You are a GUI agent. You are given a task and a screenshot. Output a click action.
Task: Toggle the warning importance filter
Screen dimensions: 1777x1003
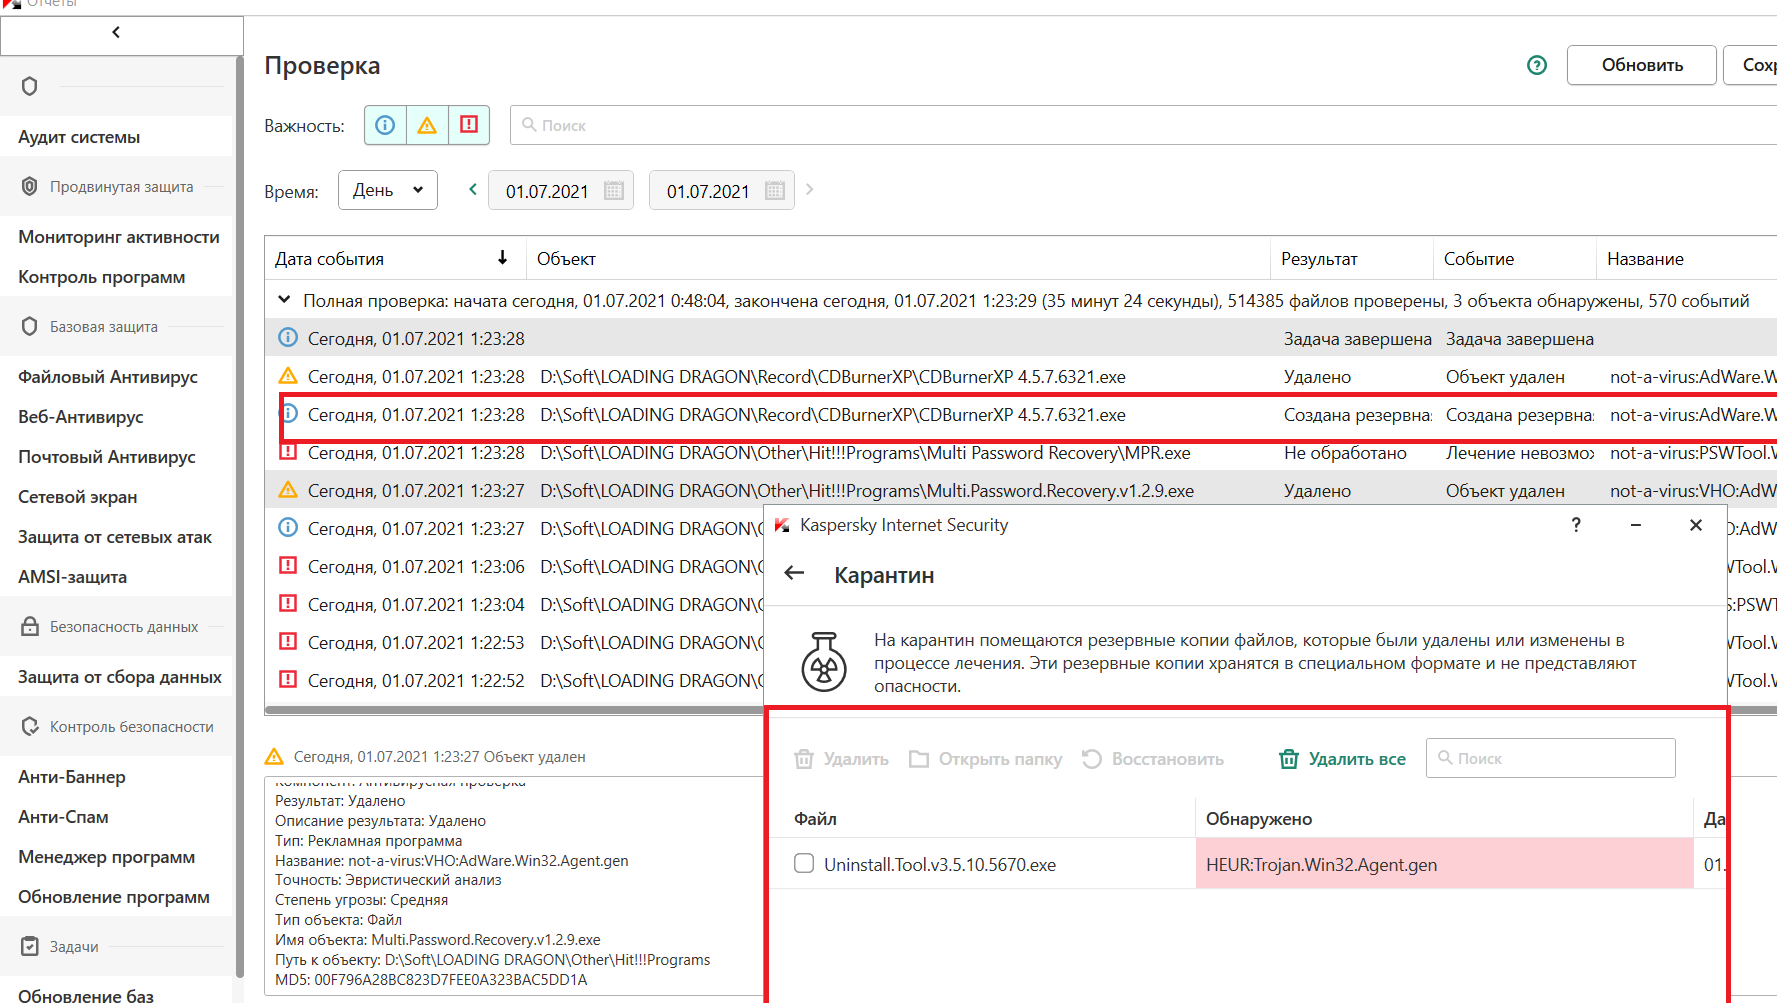[427, 125]
